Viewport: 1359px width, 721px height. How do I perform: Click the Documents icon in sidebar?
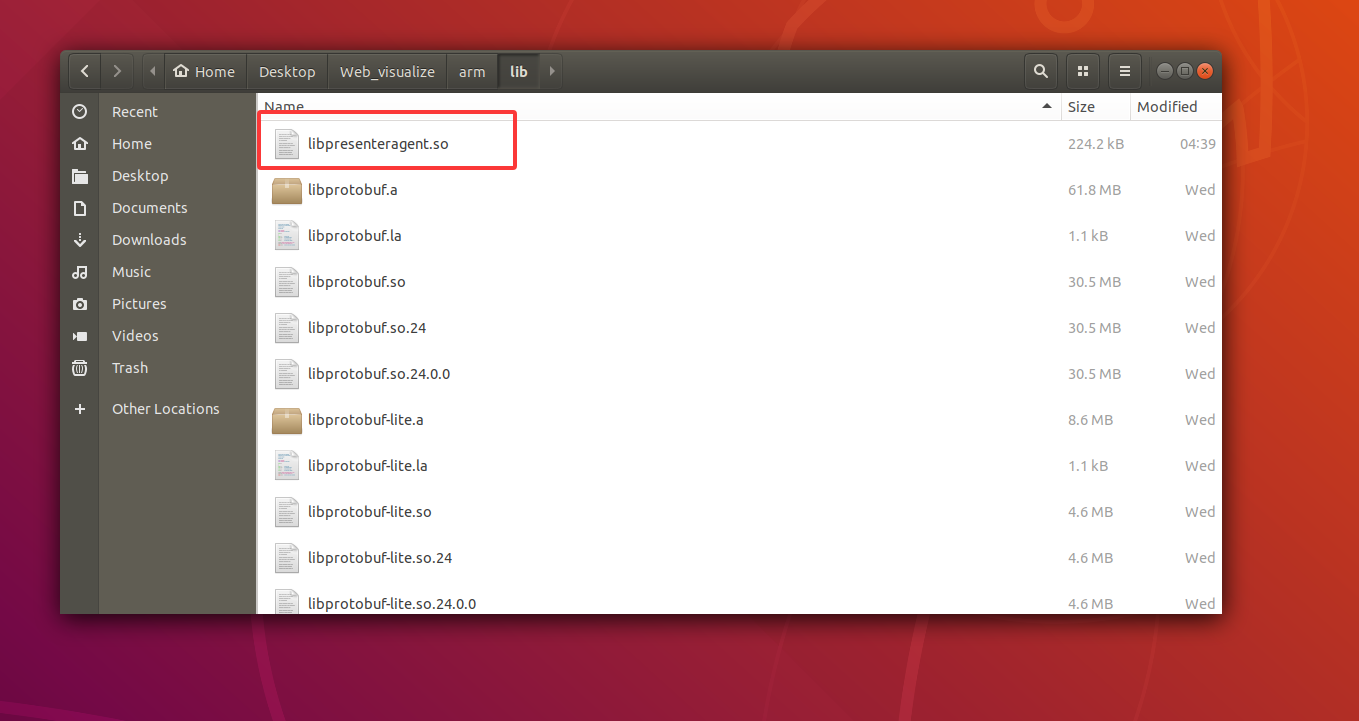(80, 208)
